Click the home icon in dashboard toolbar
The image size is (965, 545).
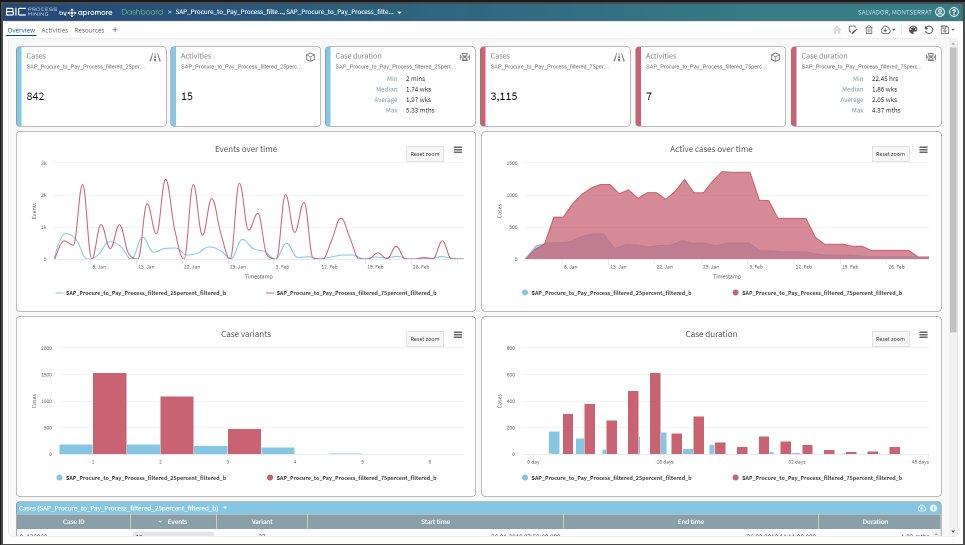pyautogui.click(x=837, y=30)
